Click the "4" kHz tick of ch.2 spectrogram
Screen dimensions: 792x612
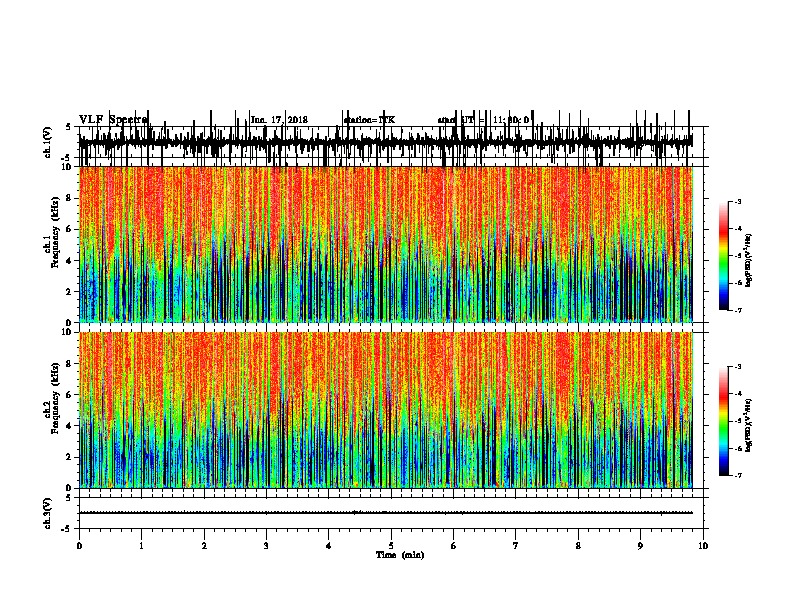69,426
